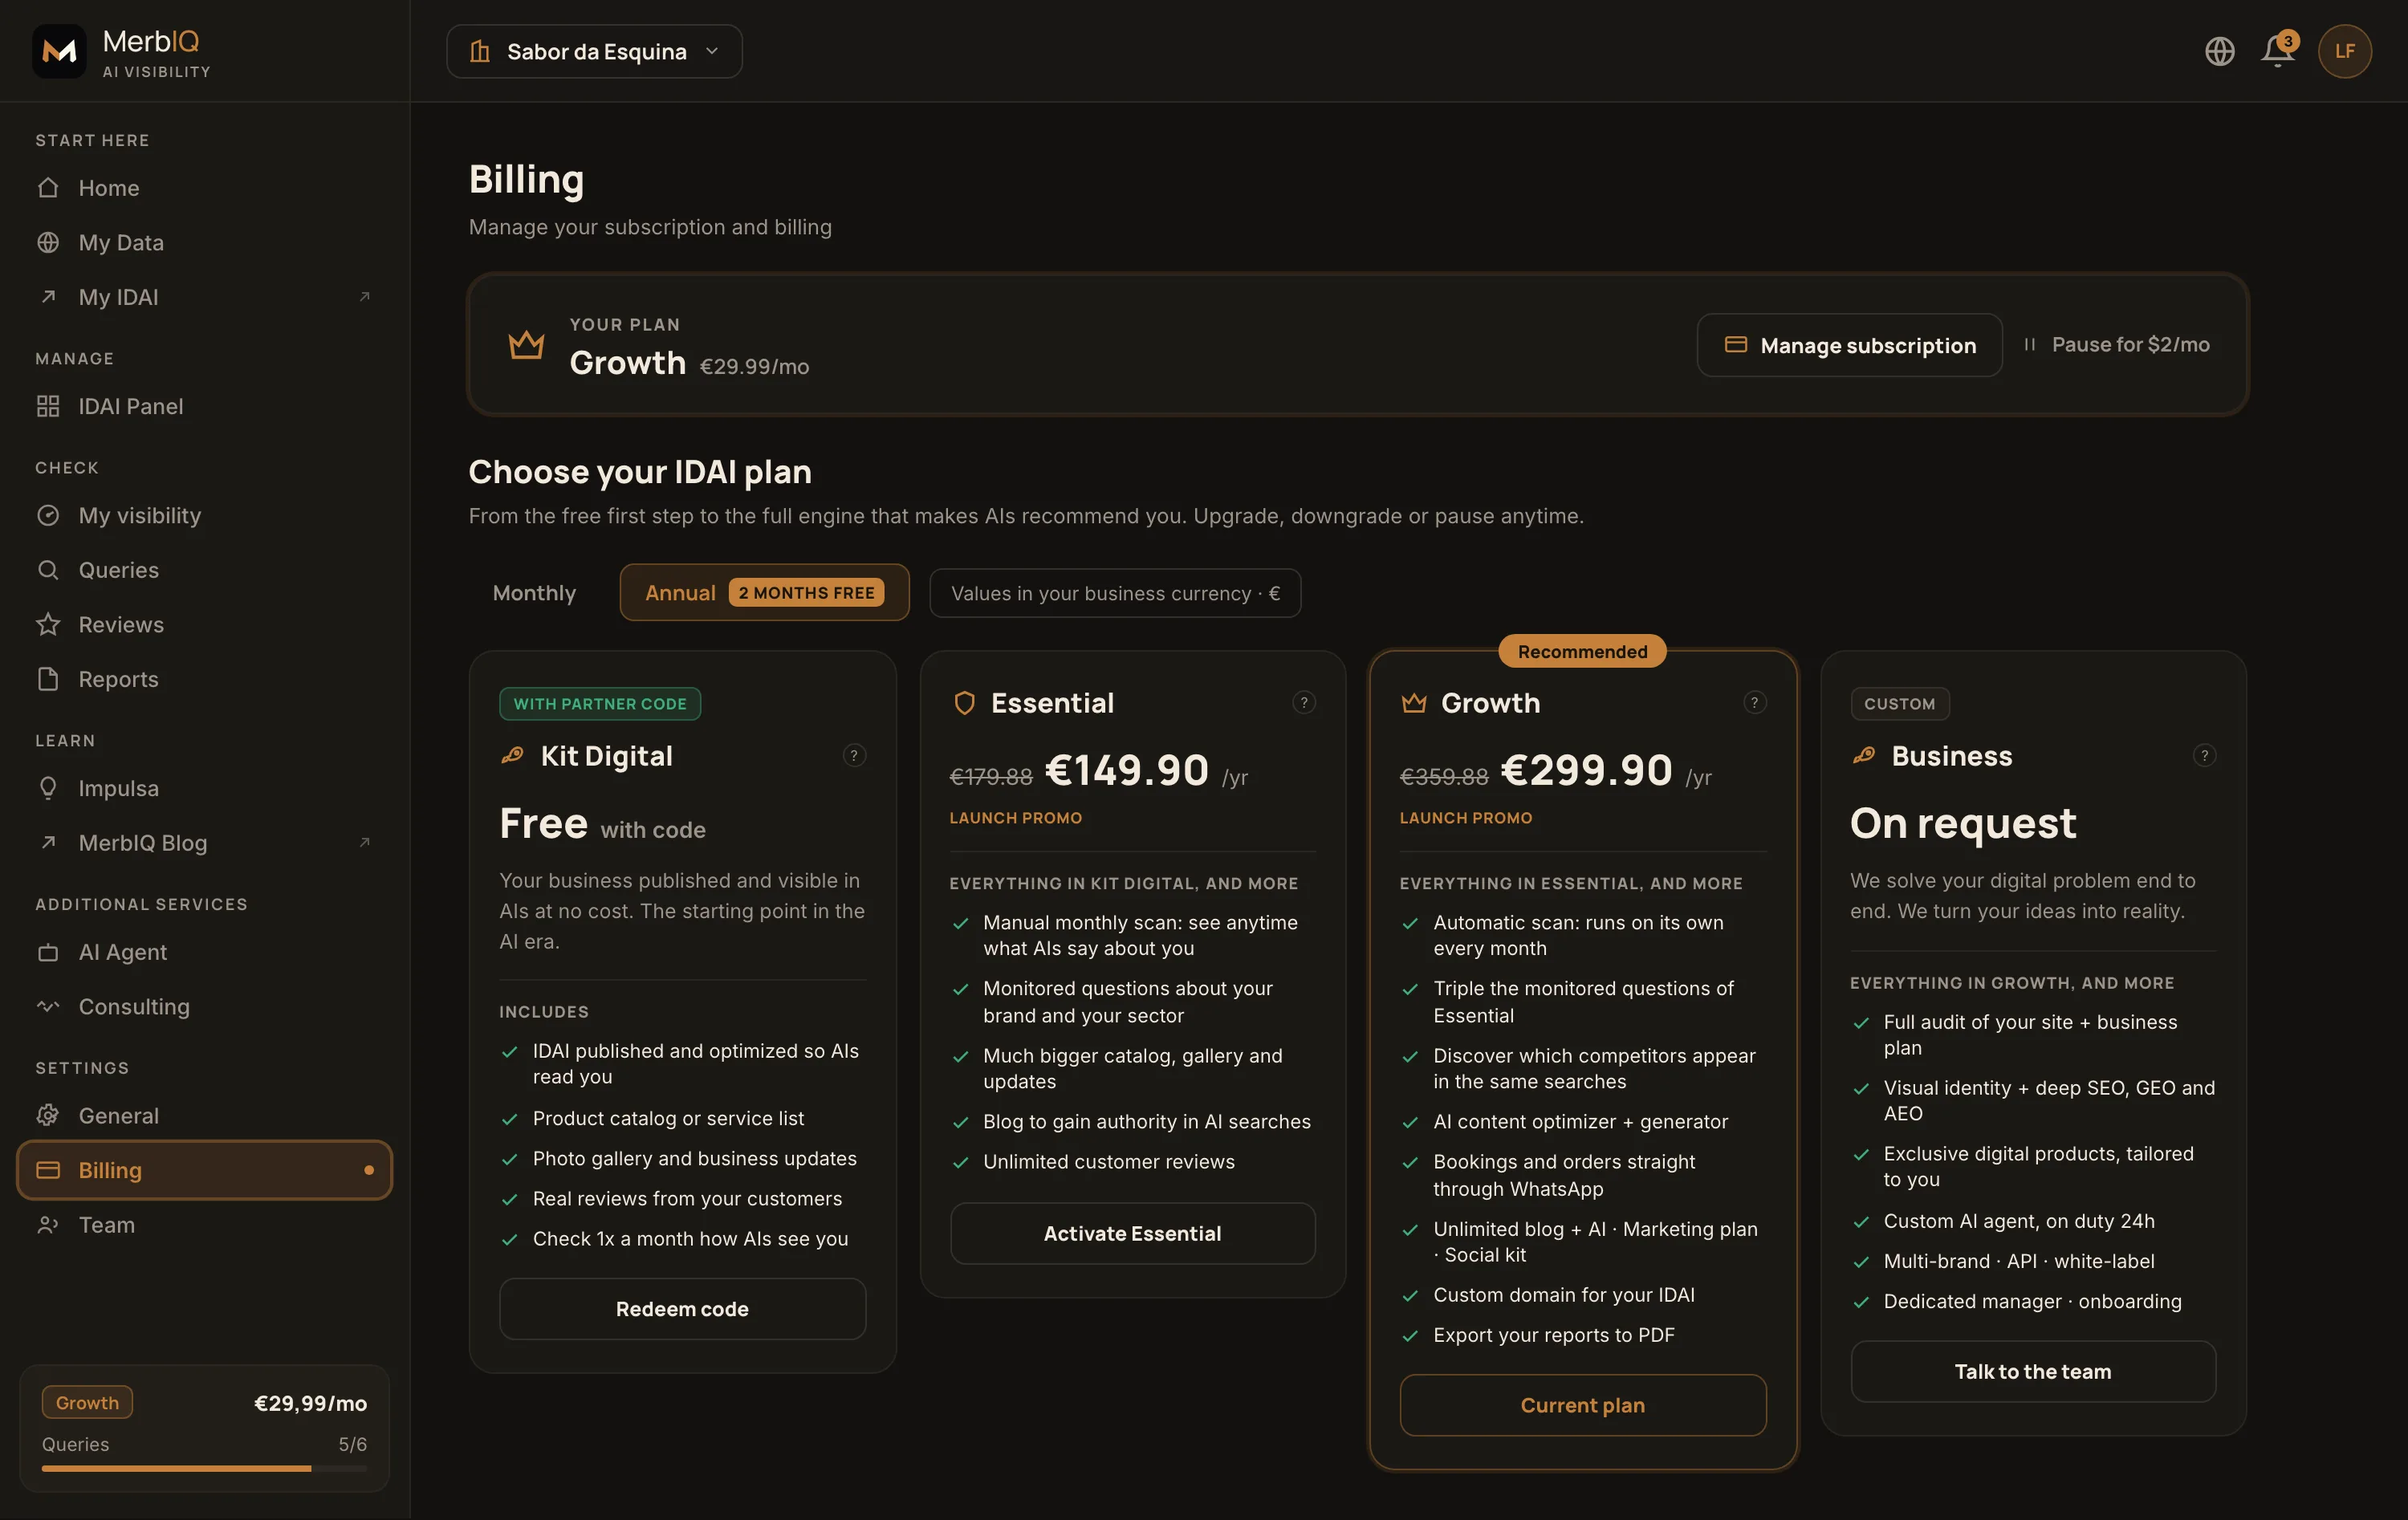2408x1520 pixels.
Task: Open General settings
Action: (x=204, y=1115)
